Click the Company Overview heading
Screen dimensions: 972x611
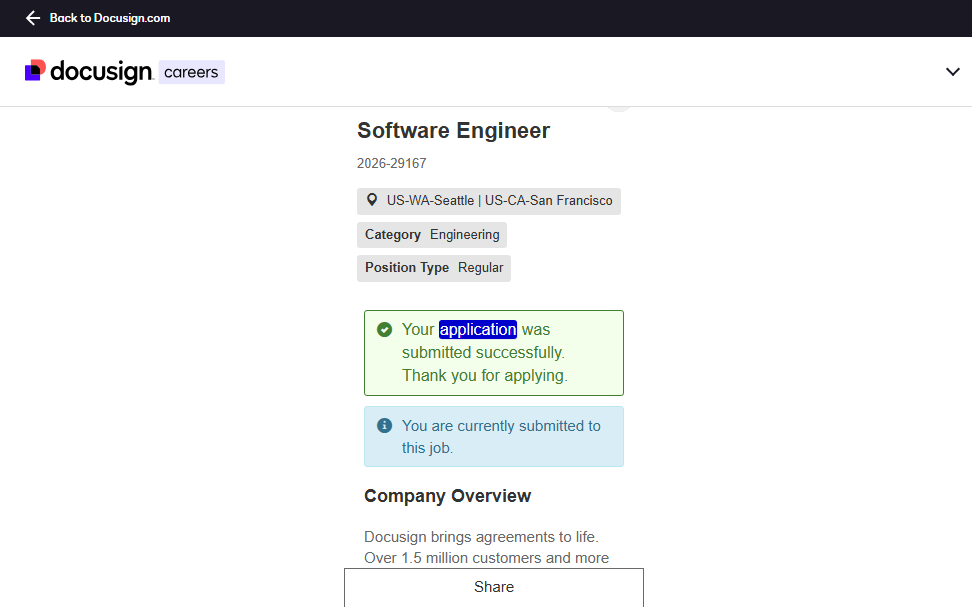click(x=447, y=496)
